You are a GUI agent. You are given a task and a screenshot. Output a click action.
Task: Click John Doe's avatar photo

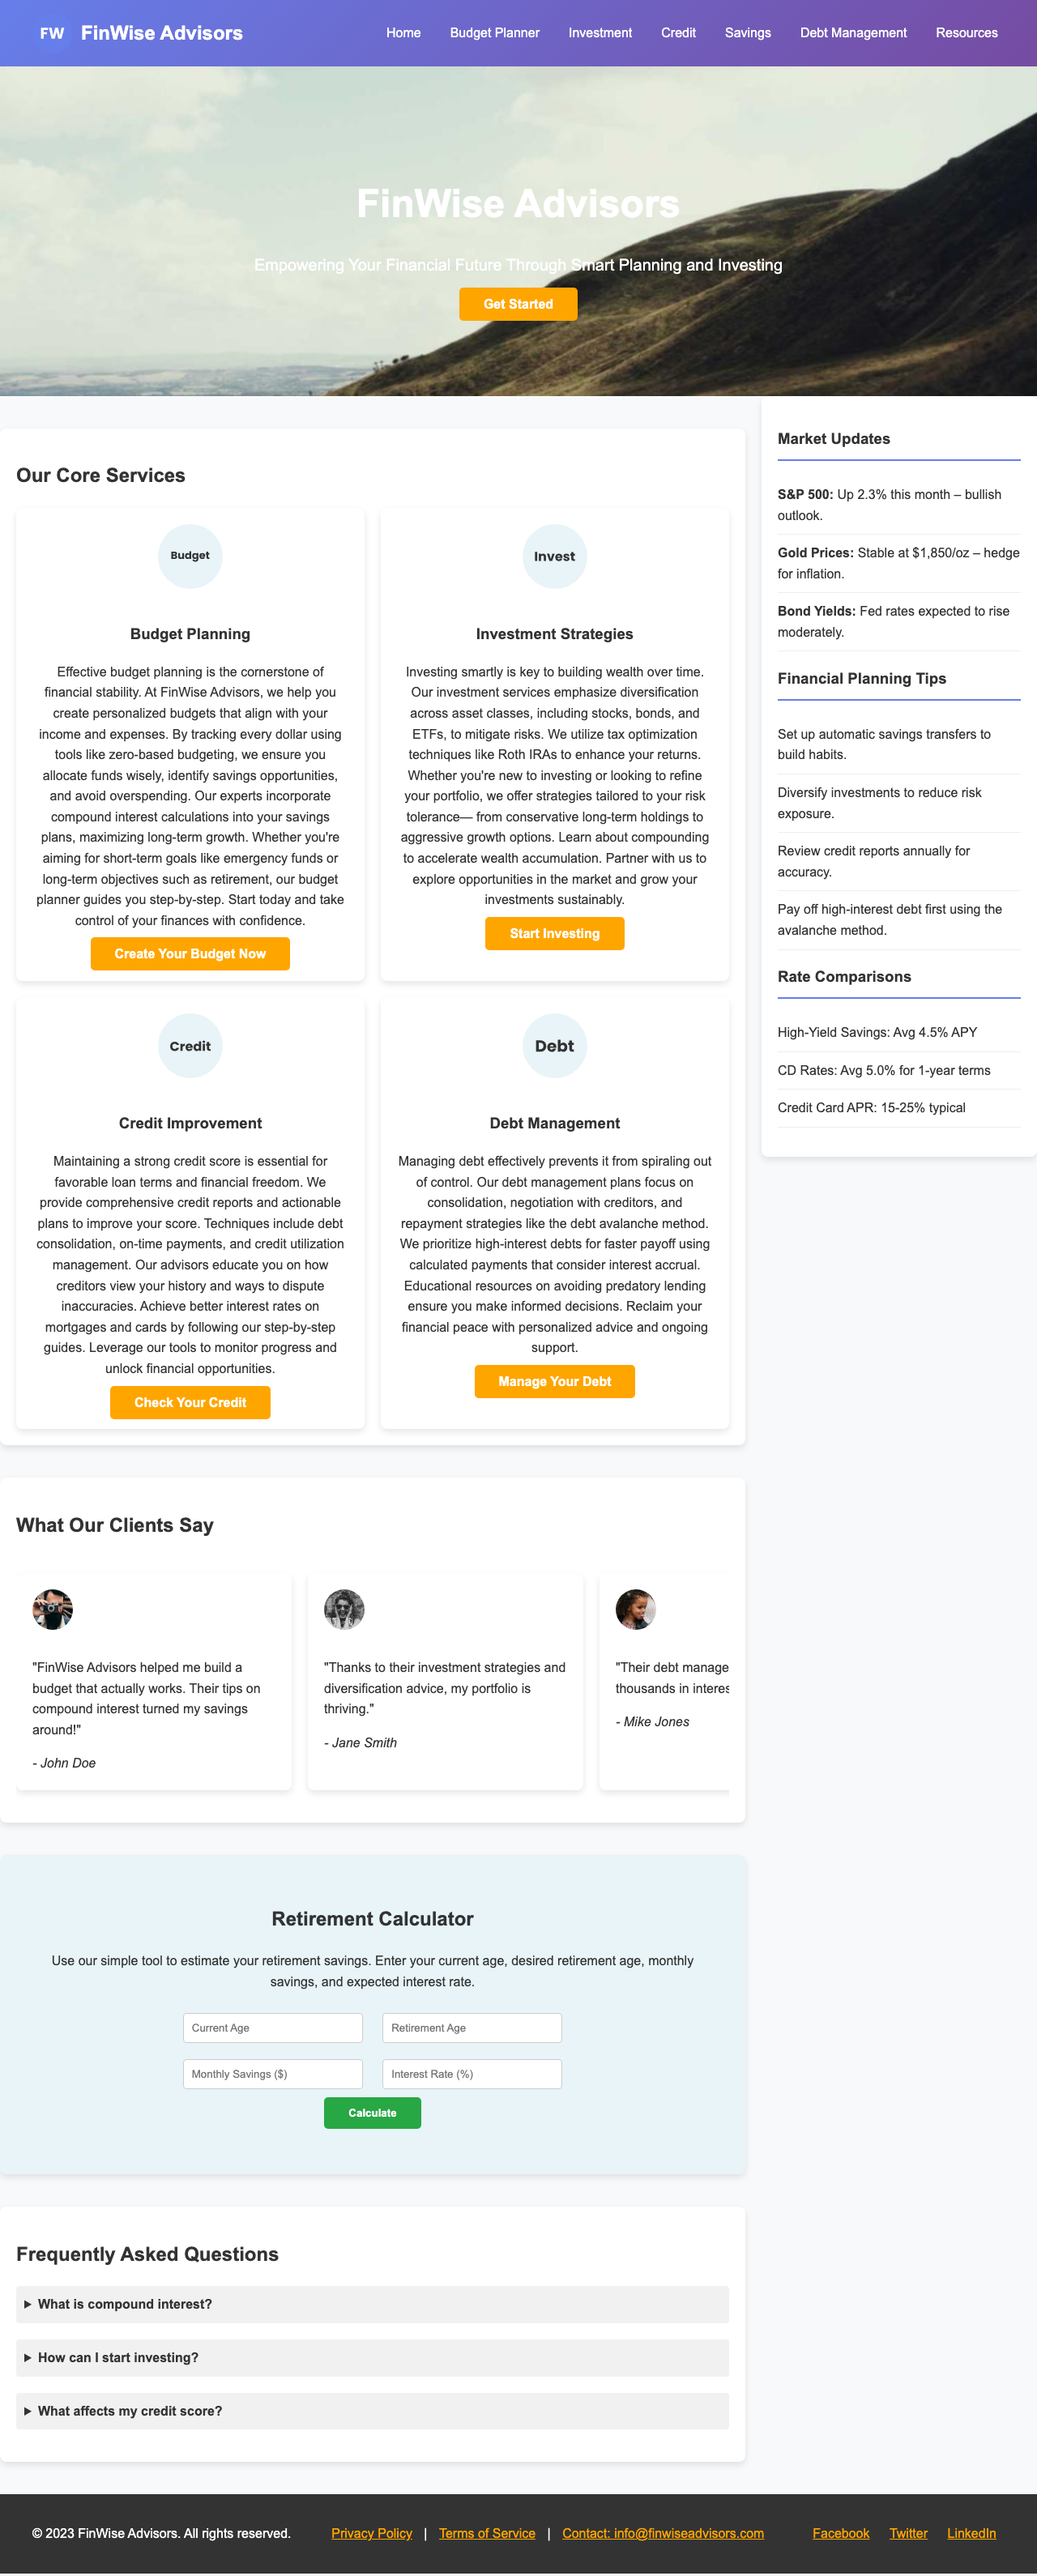tap(51, 1609)
